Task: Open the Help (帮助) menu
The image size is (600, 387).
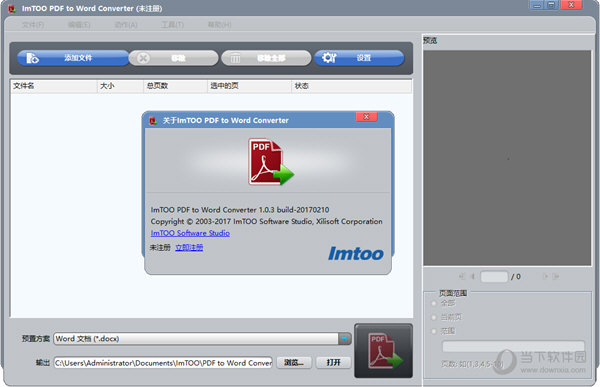Action: click(x=219, y=25)
